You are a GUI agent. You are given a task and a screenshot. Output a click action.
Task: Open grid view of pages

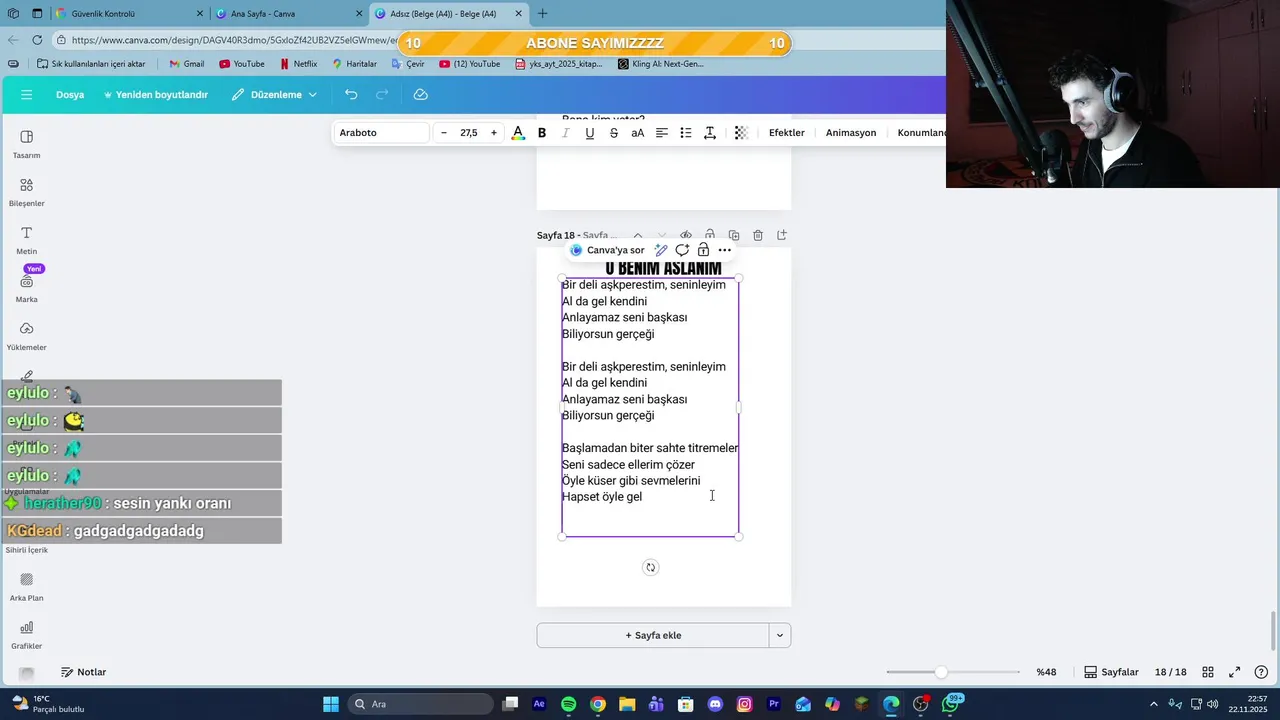[1208, 672]
